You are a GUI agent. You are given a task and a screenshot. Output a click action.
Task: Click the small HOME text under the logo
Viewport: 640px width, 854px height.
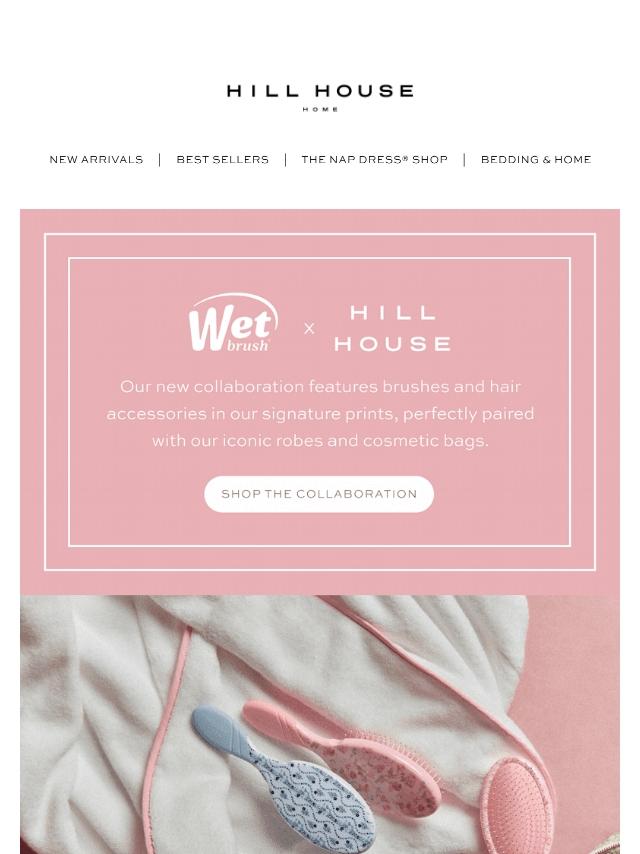tap(320, 109)
